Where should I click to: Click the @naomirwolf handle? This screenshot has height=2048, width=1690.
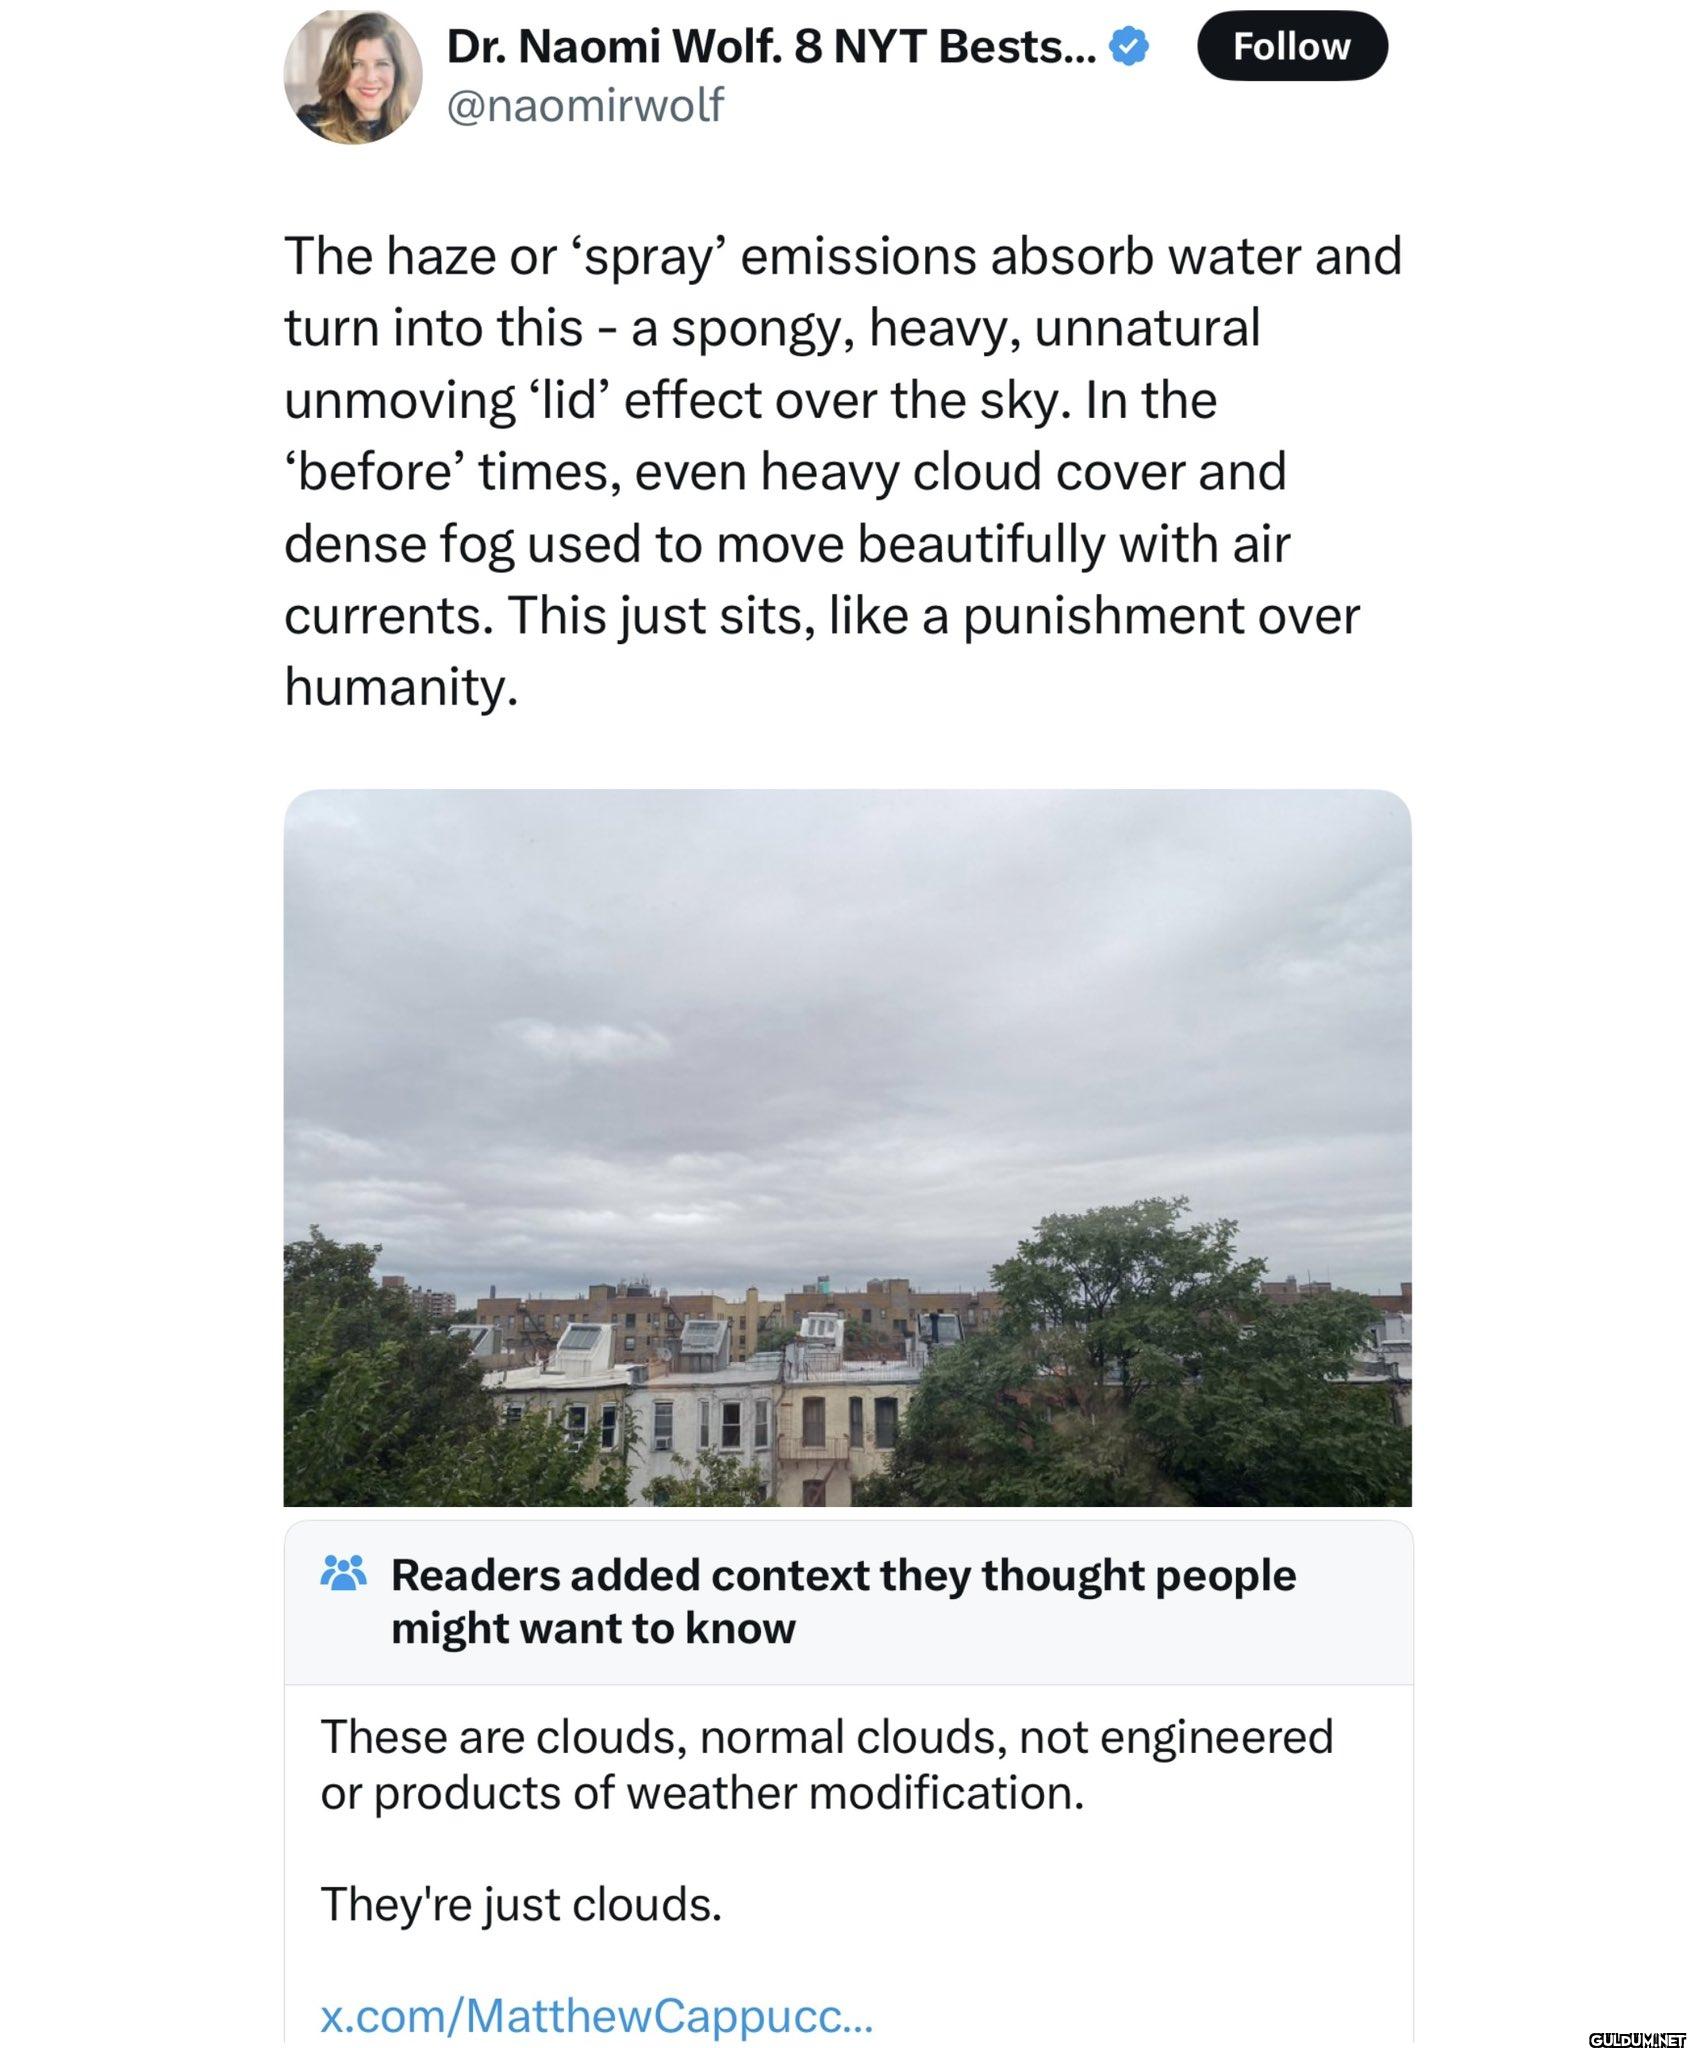coord(584,105)
